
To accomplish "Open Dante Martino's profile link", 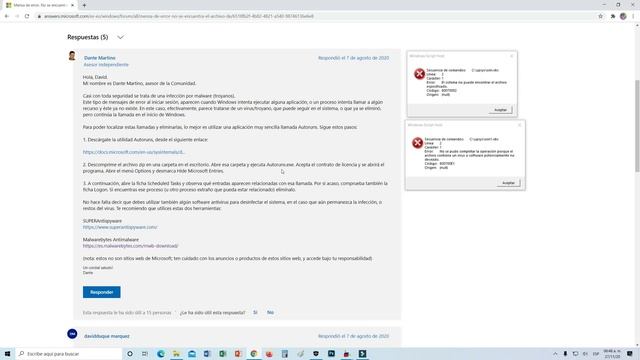I will coord(100,58).
